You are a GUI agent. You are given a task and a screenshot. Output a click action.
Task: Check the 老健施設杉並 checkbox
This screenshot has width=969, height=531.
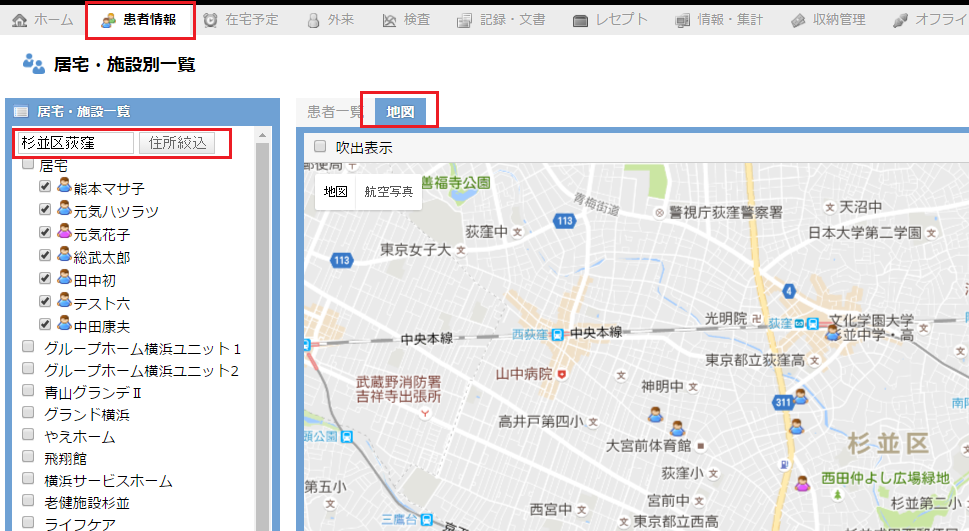coord(28,500)
